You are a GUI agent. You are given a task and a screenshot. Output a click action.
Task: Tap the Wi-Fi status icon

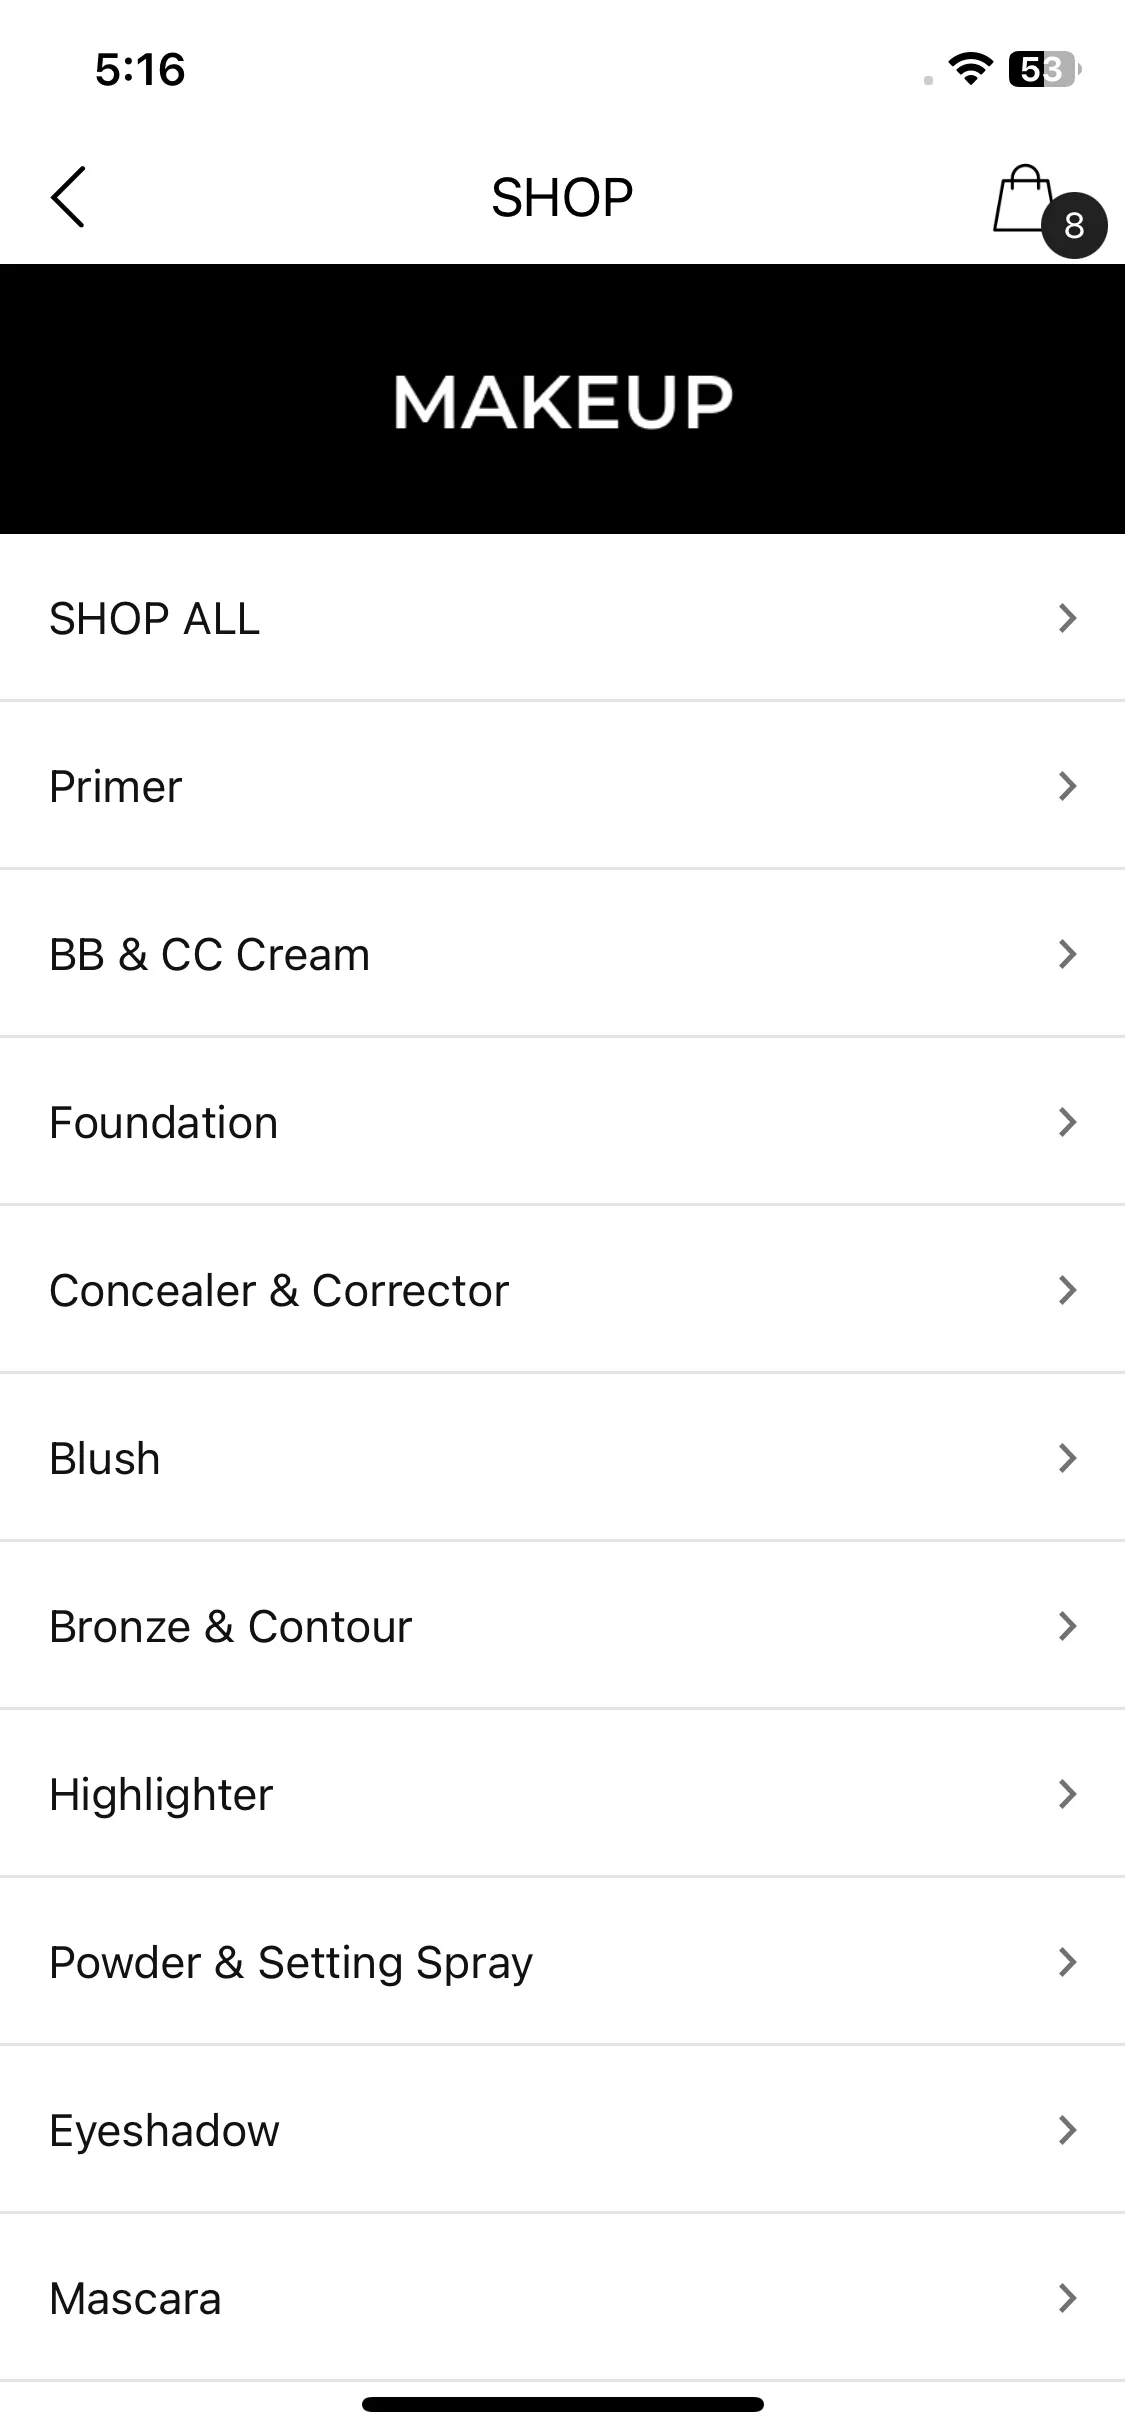coord(969,69)
